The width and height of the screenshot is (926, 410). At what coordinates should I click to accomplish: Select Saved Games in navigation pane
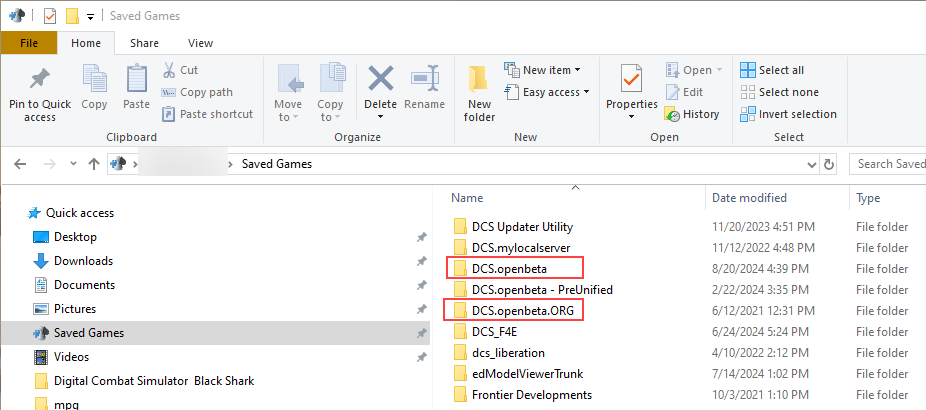[215, 333]
